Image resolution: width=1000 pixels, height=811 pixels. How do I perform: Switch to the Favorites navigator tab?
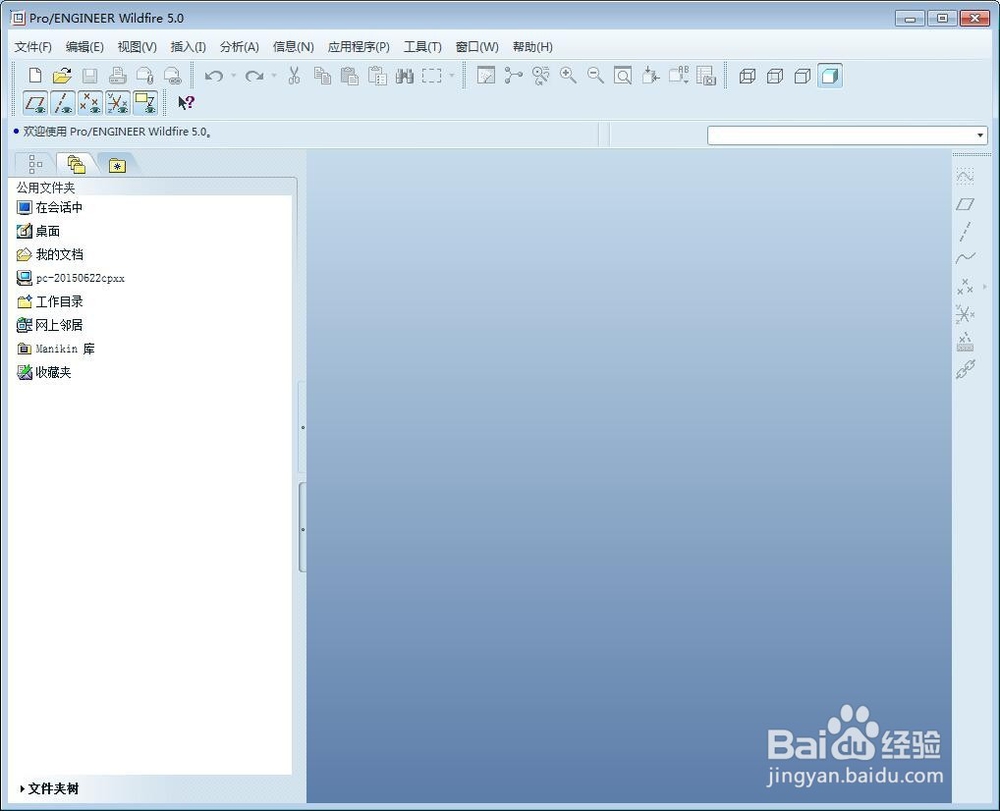(x=117, y=165)
